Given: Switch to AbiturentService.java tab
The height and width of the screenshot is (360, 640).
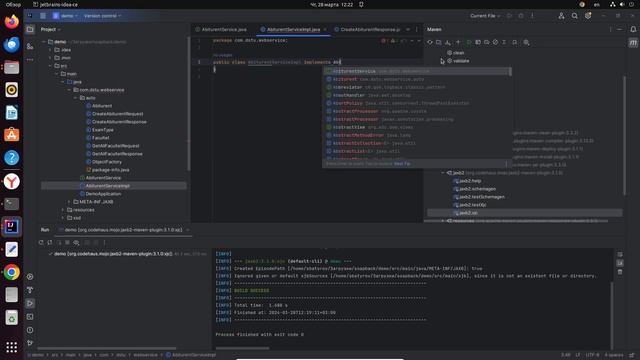Looking at the screenshot, I should pyautogui.click(x=221, y=29).
